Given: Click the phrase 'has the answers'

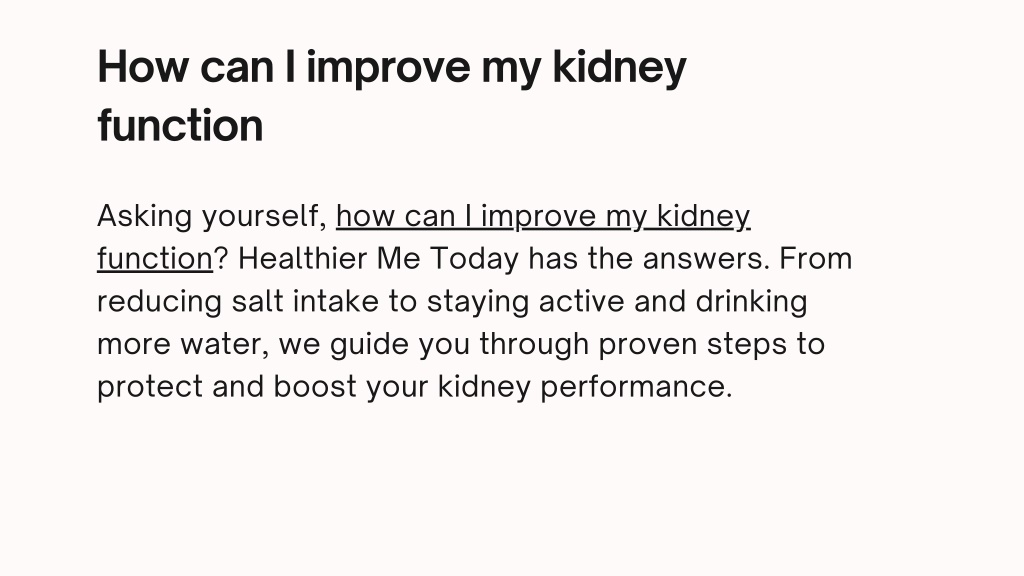Looking at the screenshot, I should (x=645, y=259).
